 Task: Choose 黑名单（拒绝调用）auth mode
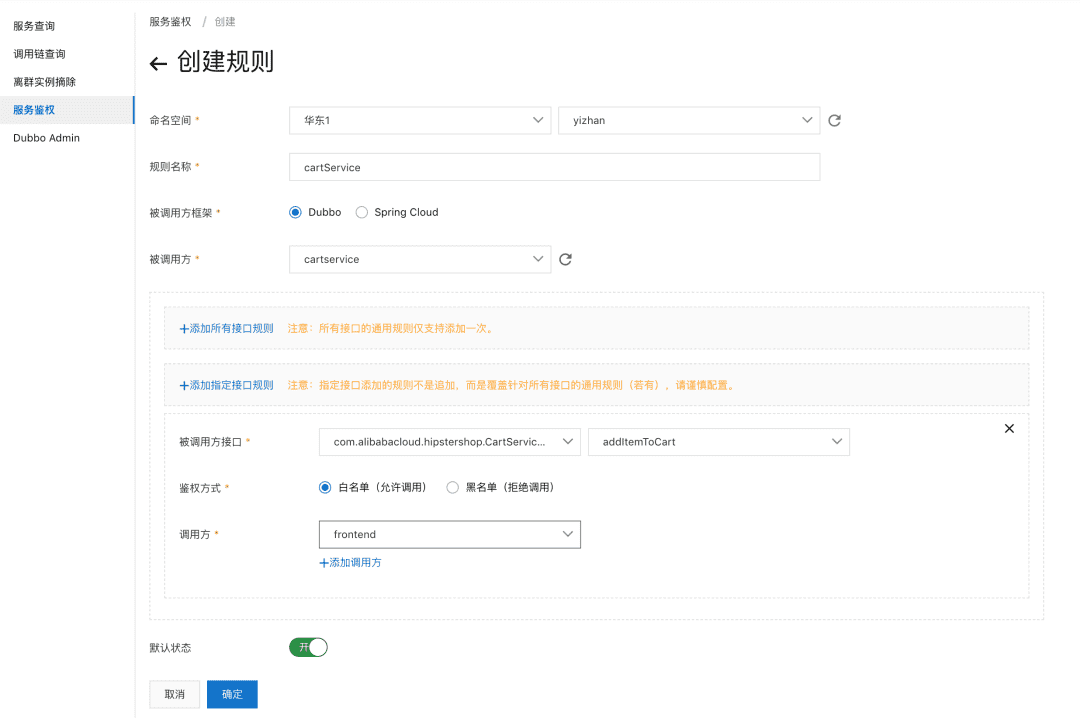coord(453,487)
